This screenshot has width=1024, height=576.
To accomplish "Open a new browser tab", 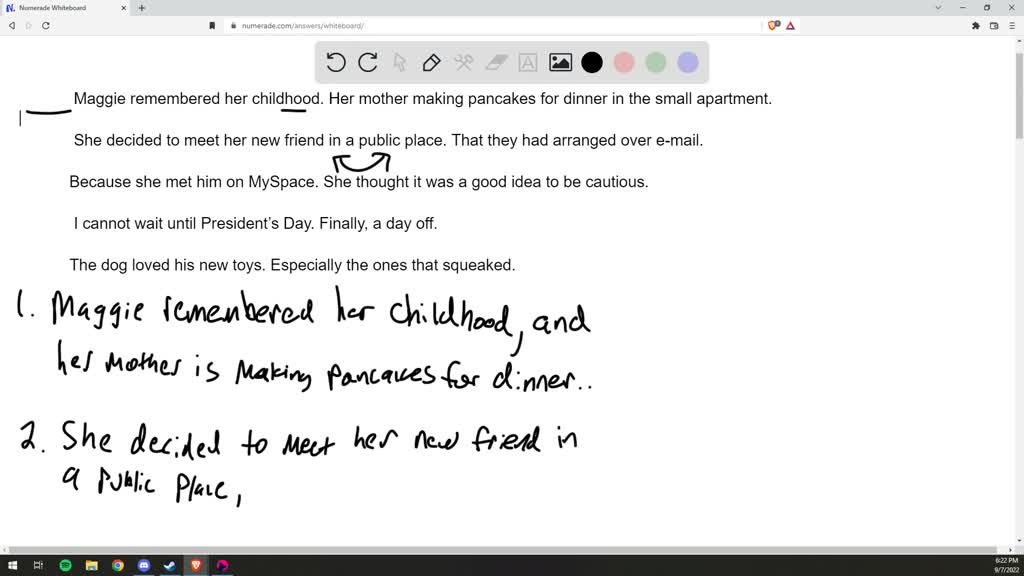I will (142, 8).
